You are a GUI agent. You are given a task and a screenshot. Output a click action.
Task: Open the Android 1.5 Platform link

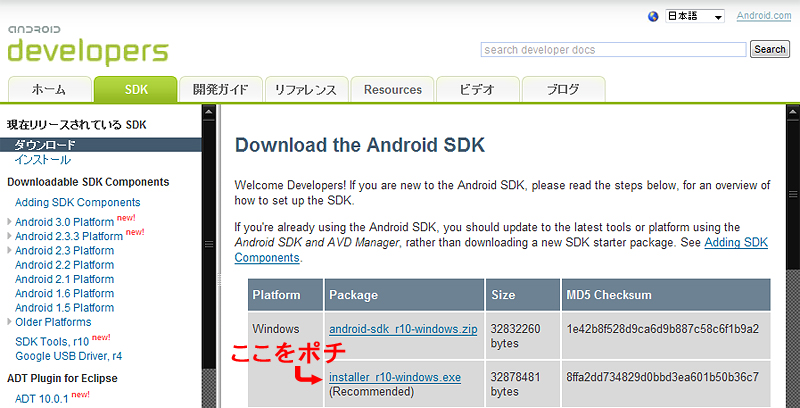click(64, 308)
